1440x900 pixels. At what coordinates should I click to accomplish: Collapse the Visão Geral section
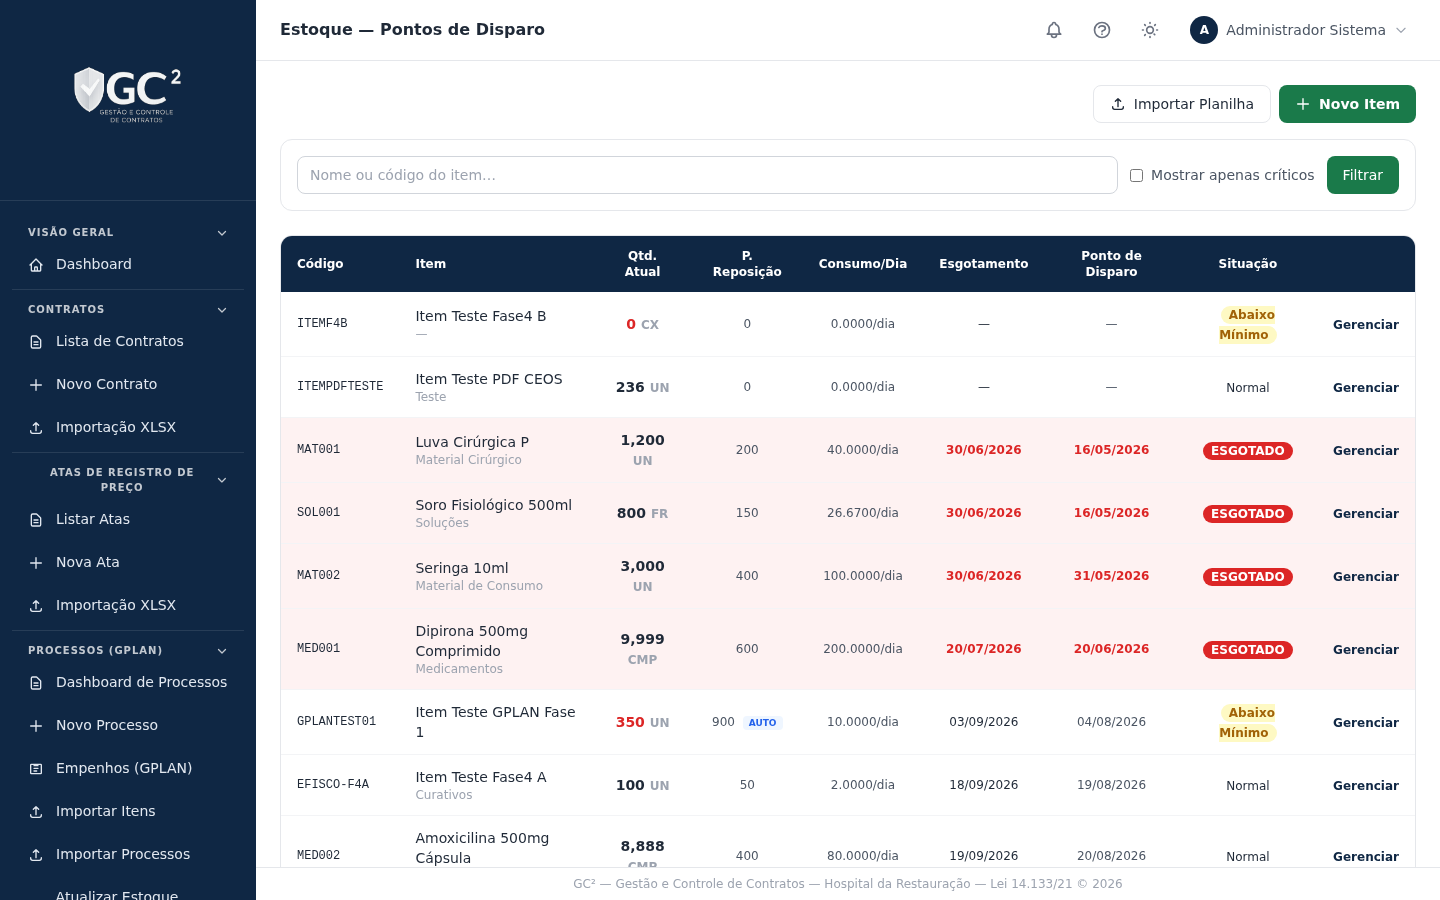point(222,233)
